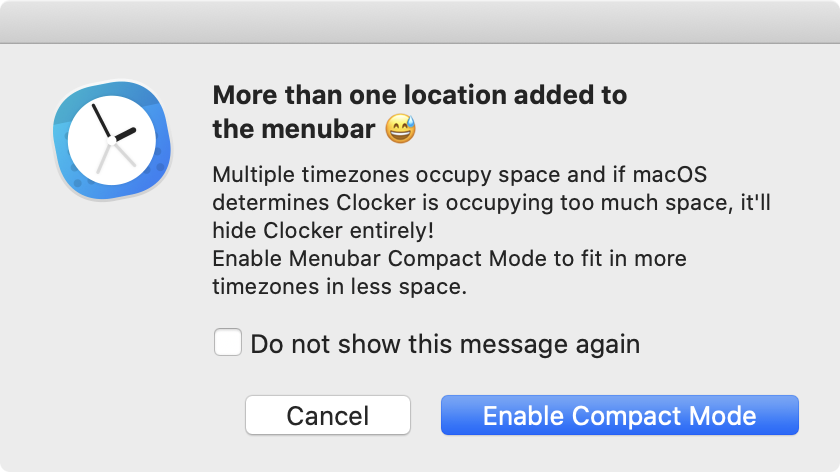The image size is (840, 472).
Task: Click the line "Enable Menubar Compact Mode to fit in more"
Action: pos(449,259)
